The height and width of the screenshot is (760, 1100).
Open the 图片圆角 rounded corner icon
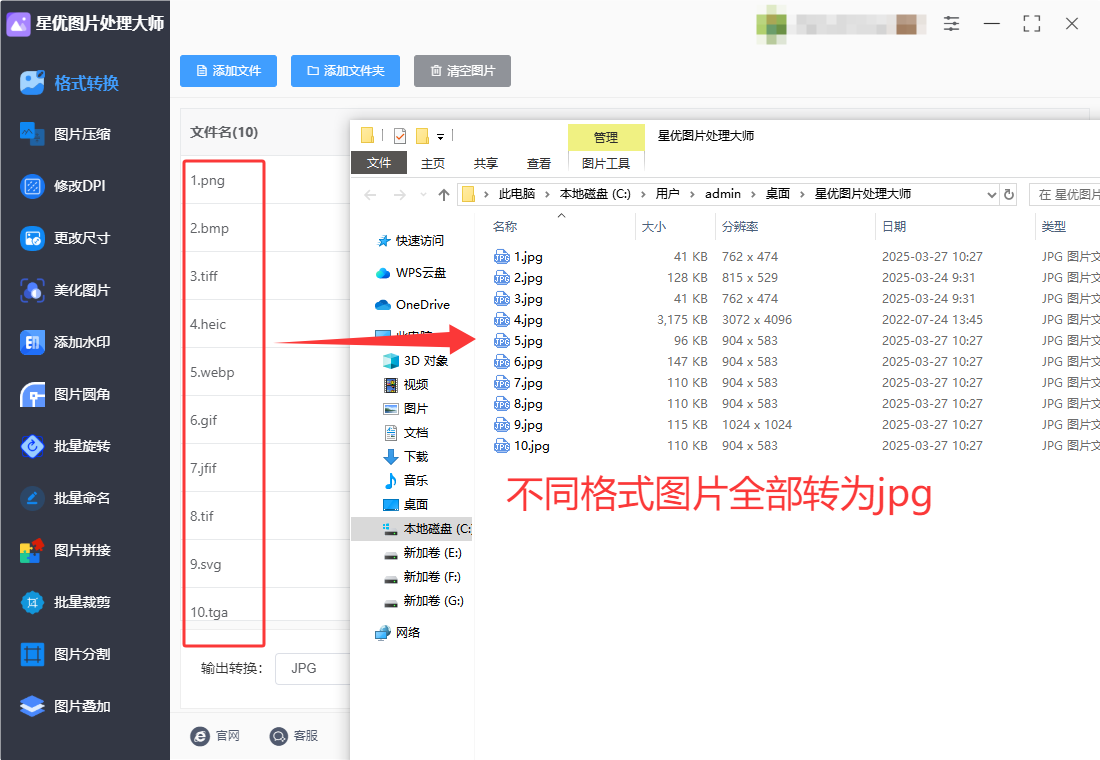[x=32, y=394]
